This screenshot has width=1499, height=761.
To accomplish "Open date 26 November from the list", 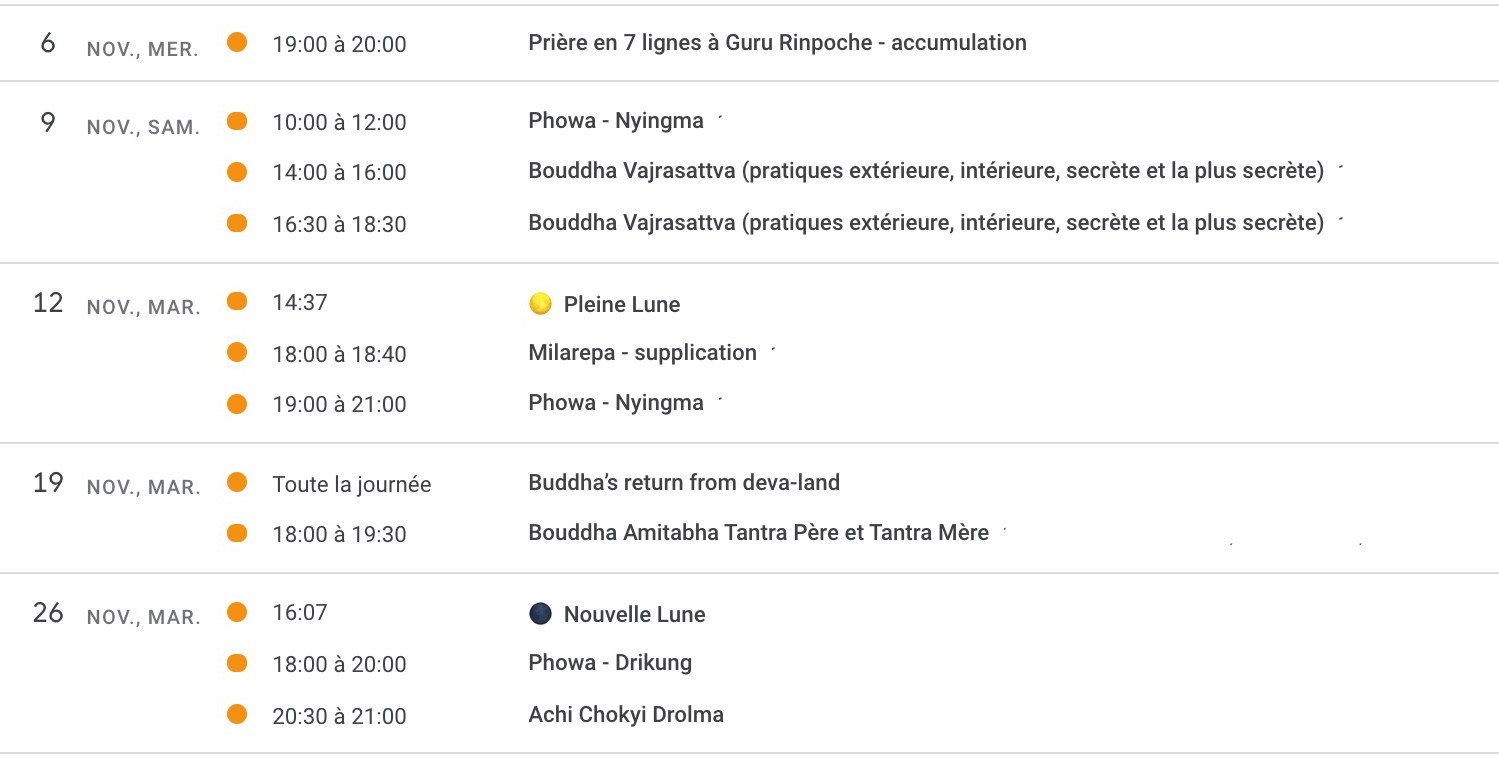I will click(x=48, y=613).
